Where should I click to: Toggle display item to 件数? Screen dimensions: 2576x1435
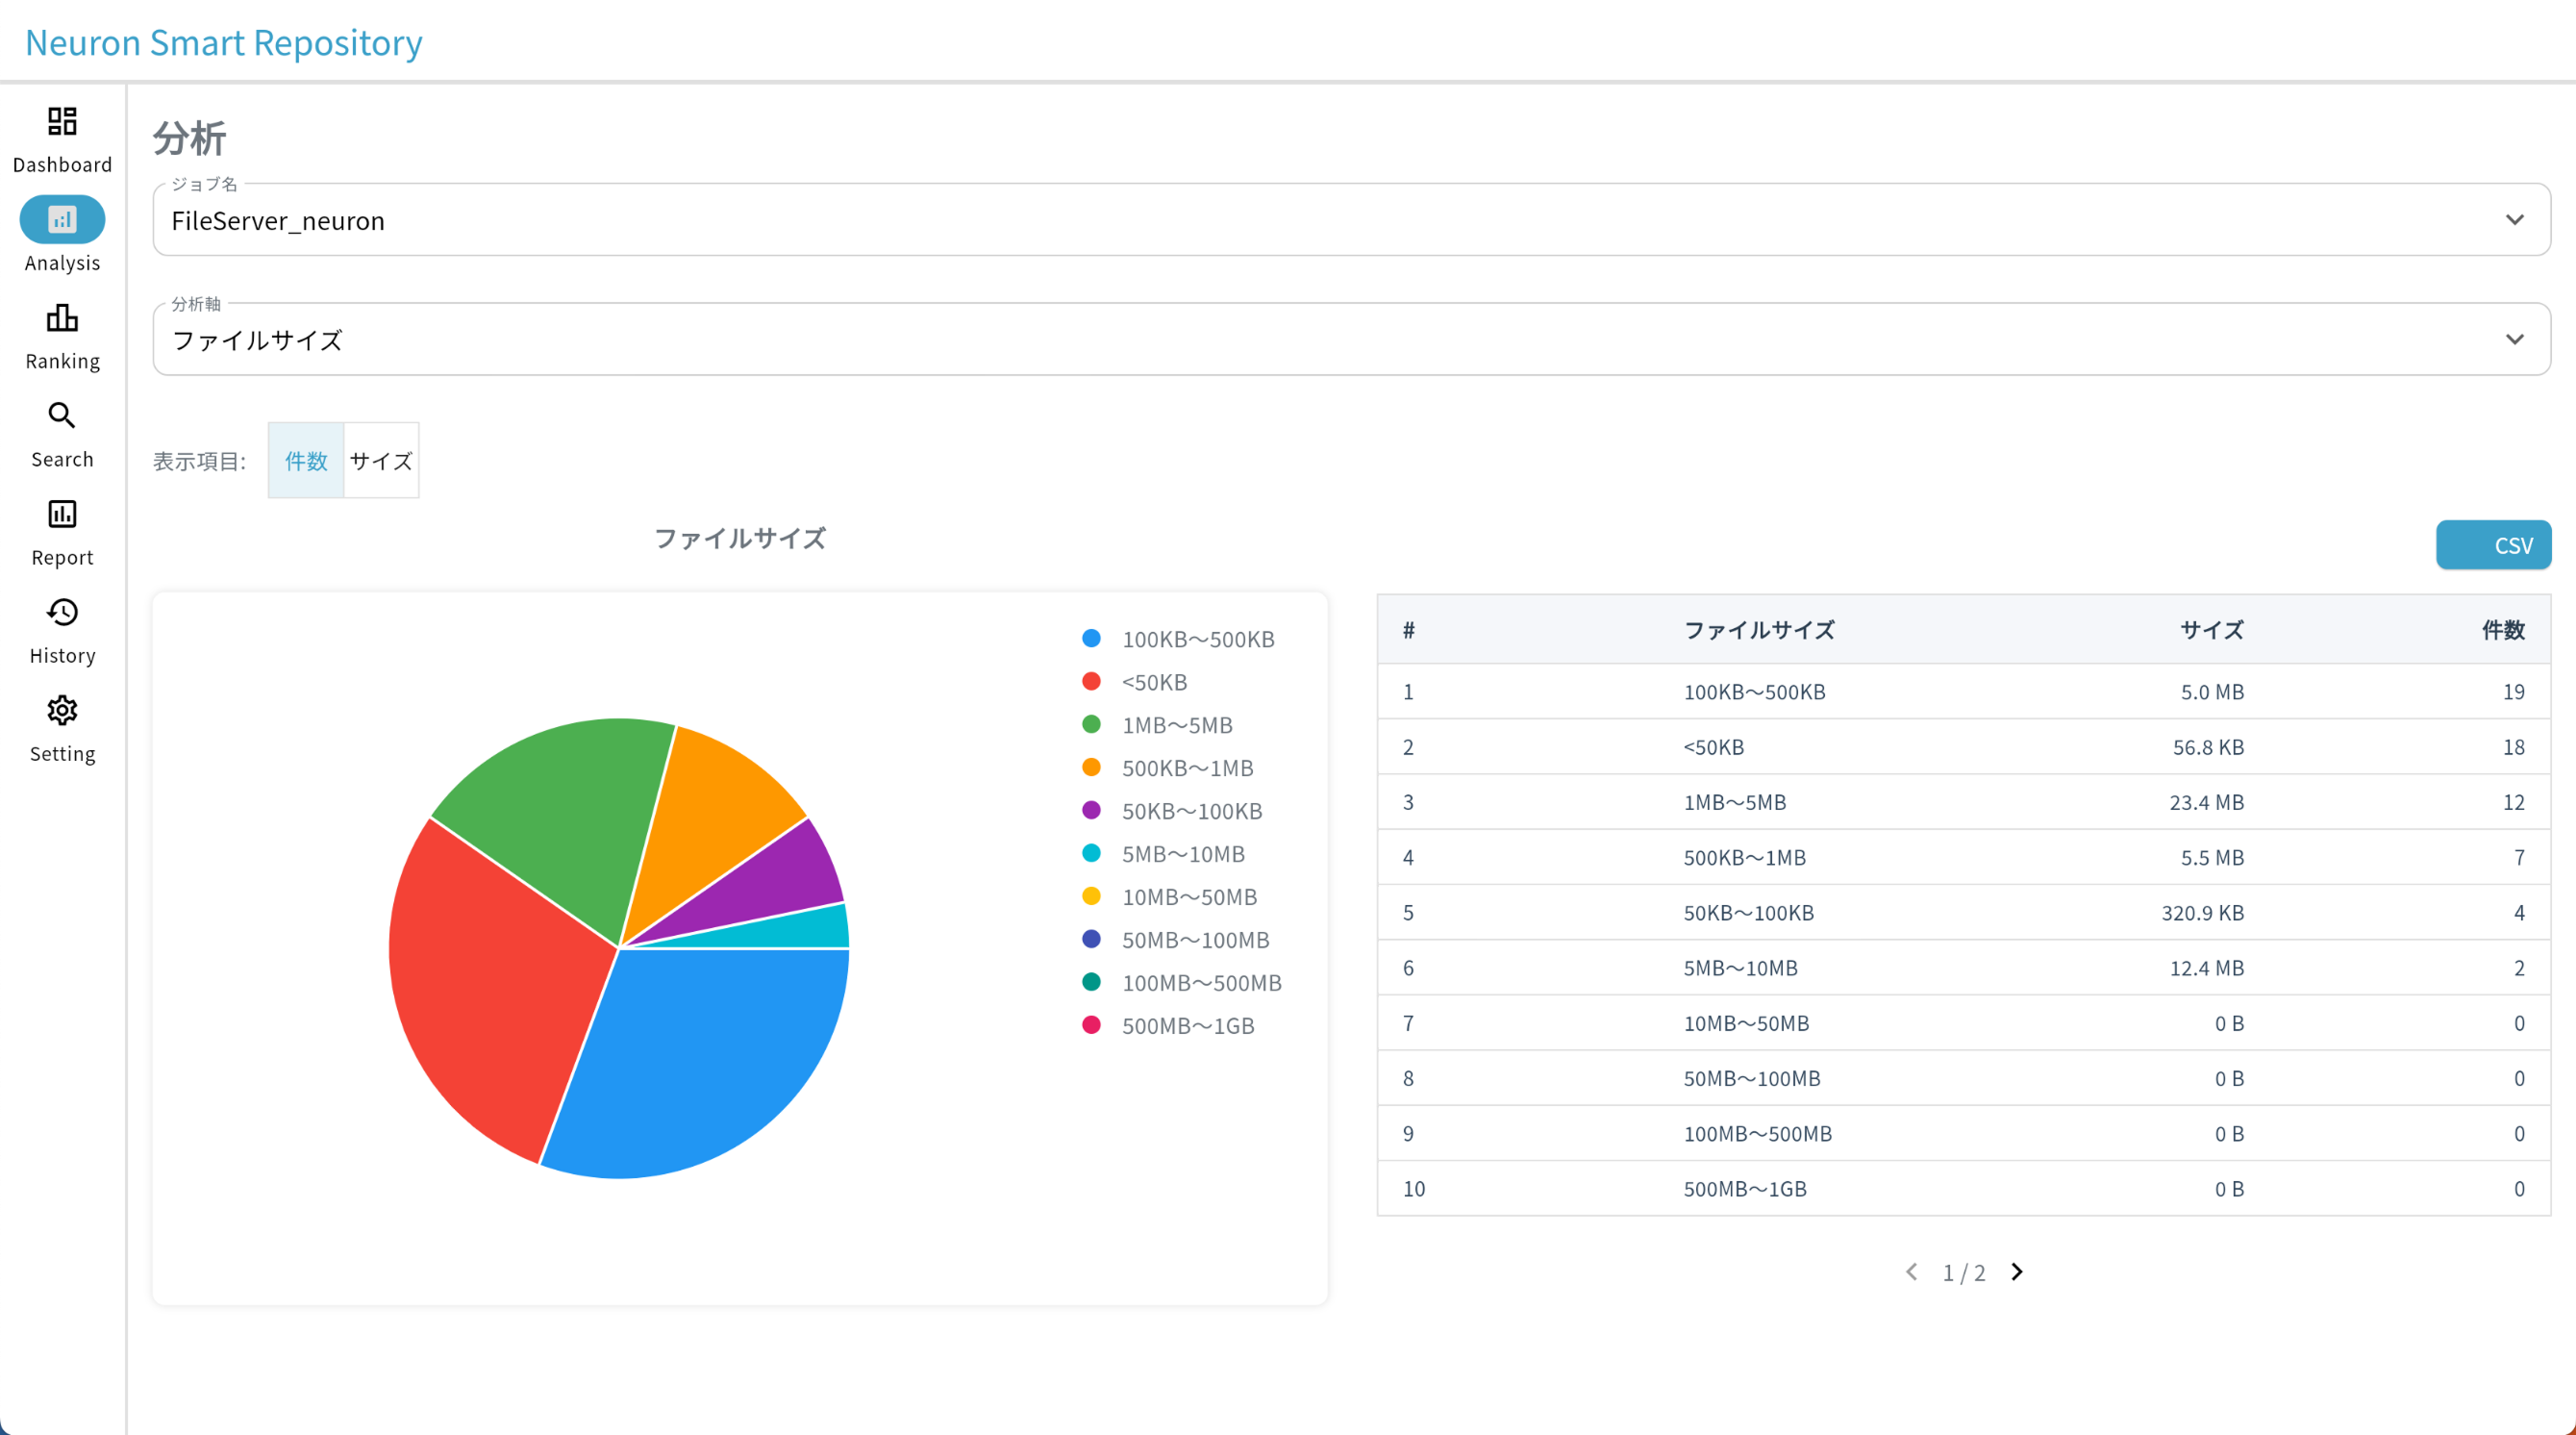[x=306, y=461]
